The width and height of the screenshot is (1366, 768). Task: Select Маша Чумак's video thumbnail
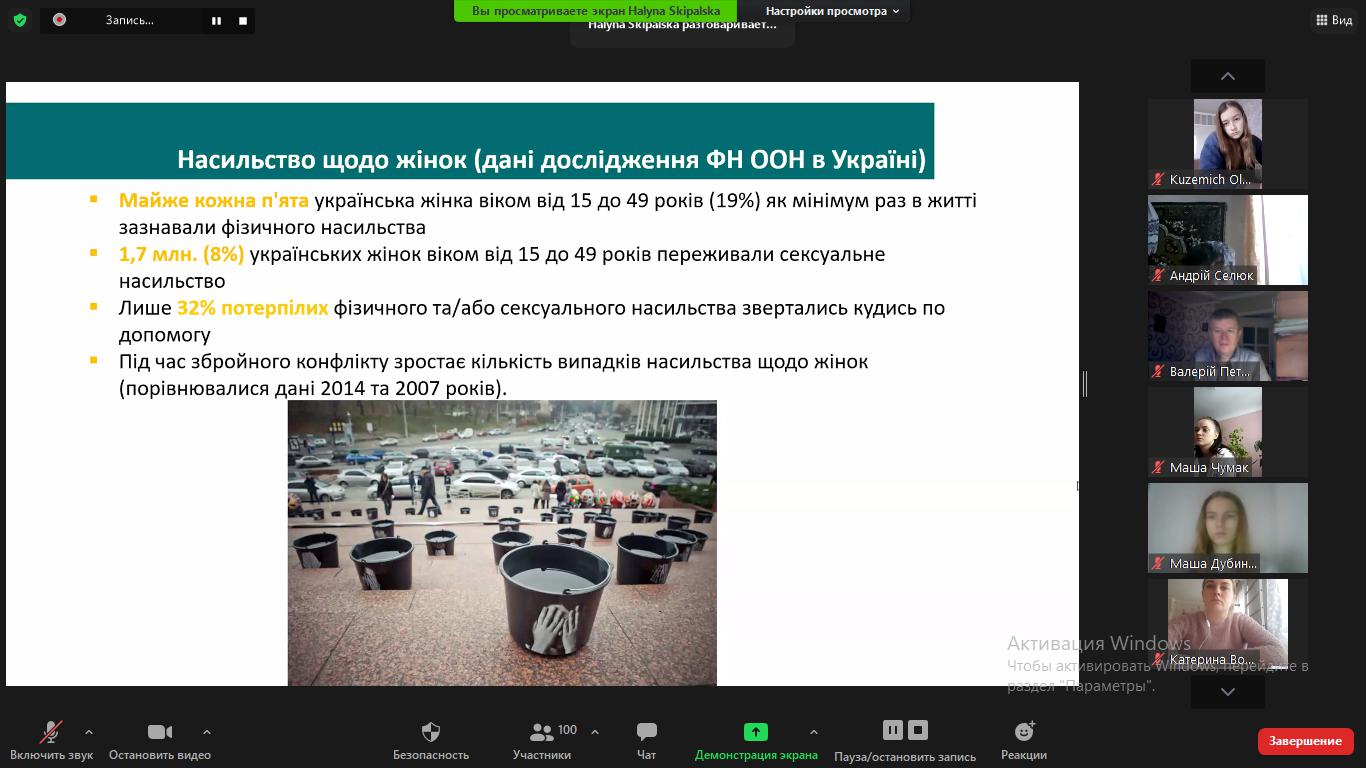tap(1227, 431)
